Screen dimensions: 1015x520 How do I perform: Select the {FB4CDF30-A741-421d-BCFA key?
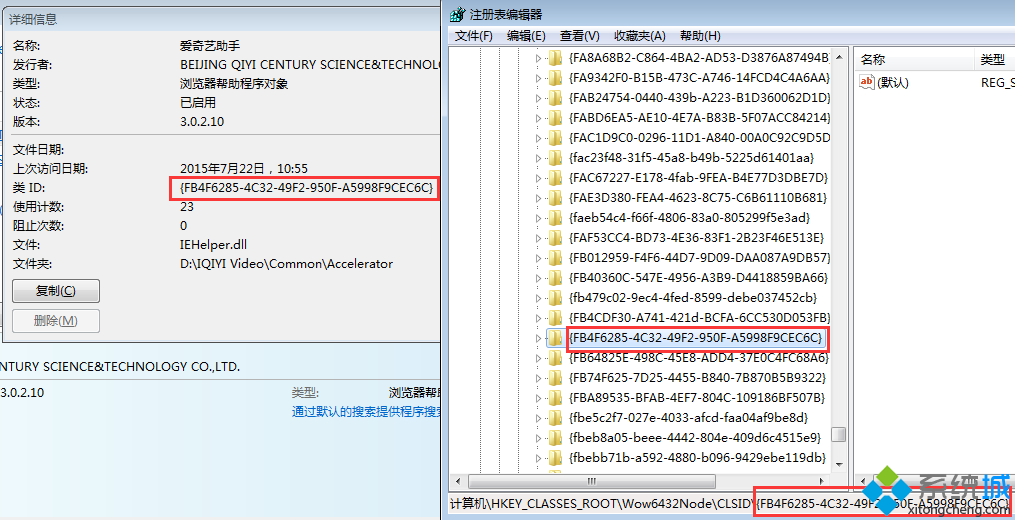pyautogui.click(x=698, y=318)
